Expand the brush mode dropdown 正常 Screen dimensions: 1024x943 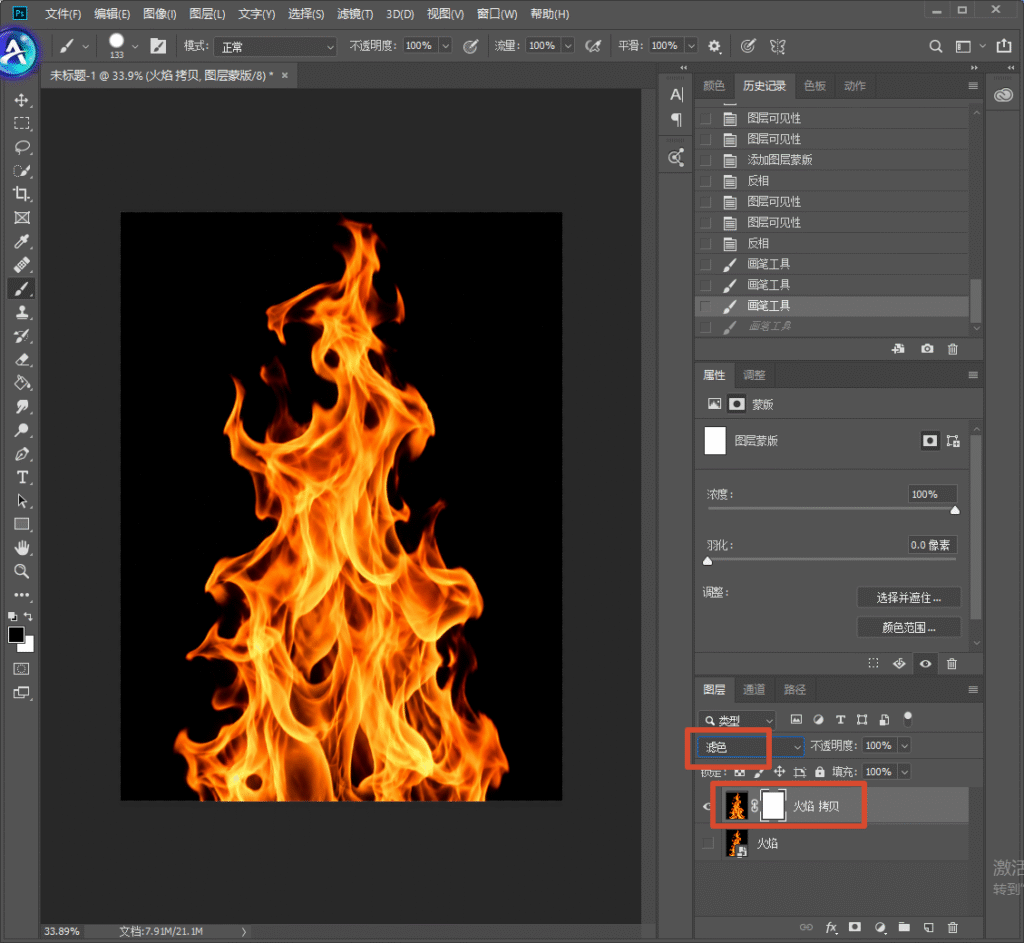pyautogui.click(x=275, y=46)
